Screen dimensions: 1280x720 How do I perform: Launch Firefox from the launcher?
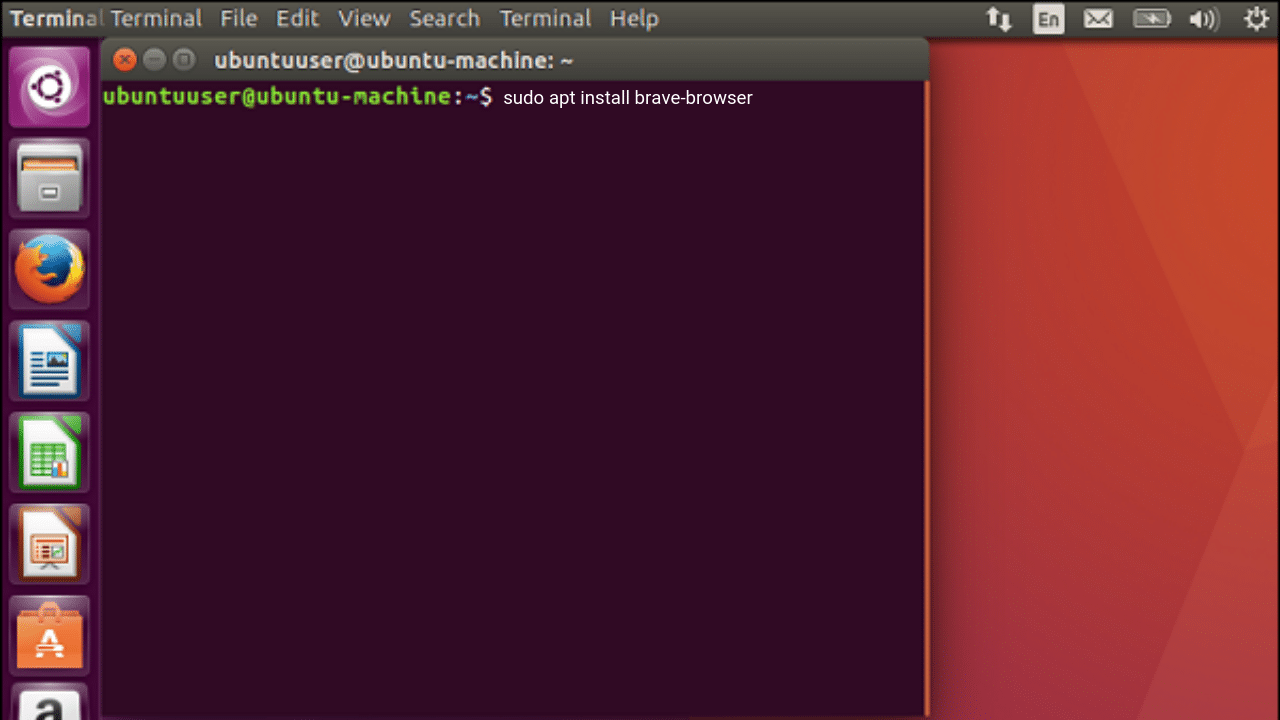pos(49,268)
